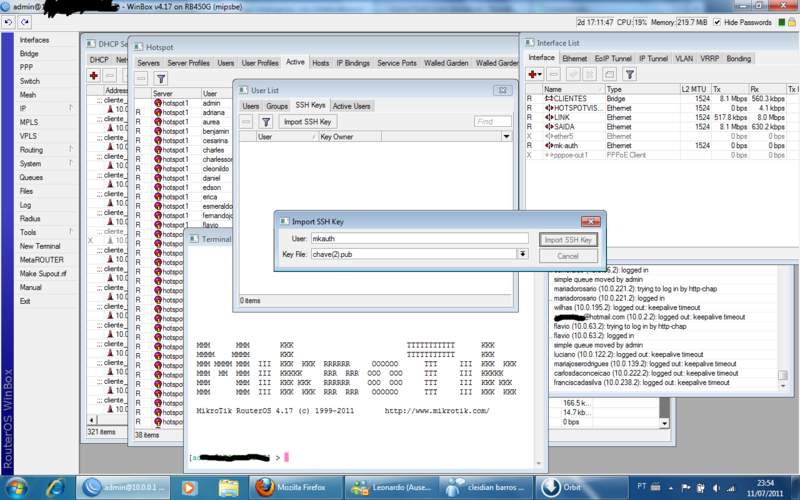Open the VLAN tab in Interface List
Viewport: 800px width, 500px height.
[684, 59]
